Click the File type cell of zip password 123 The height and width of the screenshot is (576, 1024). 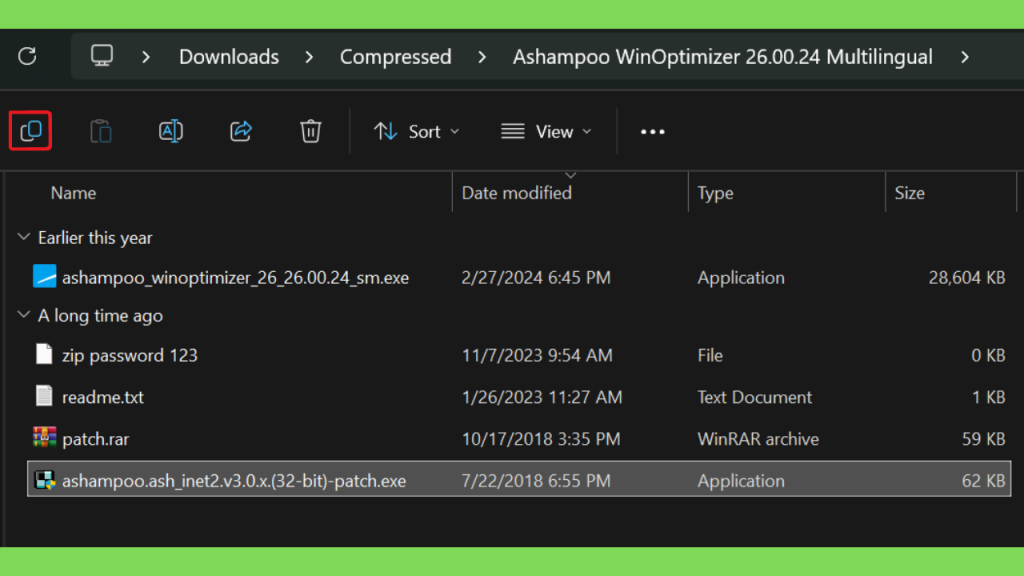710,355
